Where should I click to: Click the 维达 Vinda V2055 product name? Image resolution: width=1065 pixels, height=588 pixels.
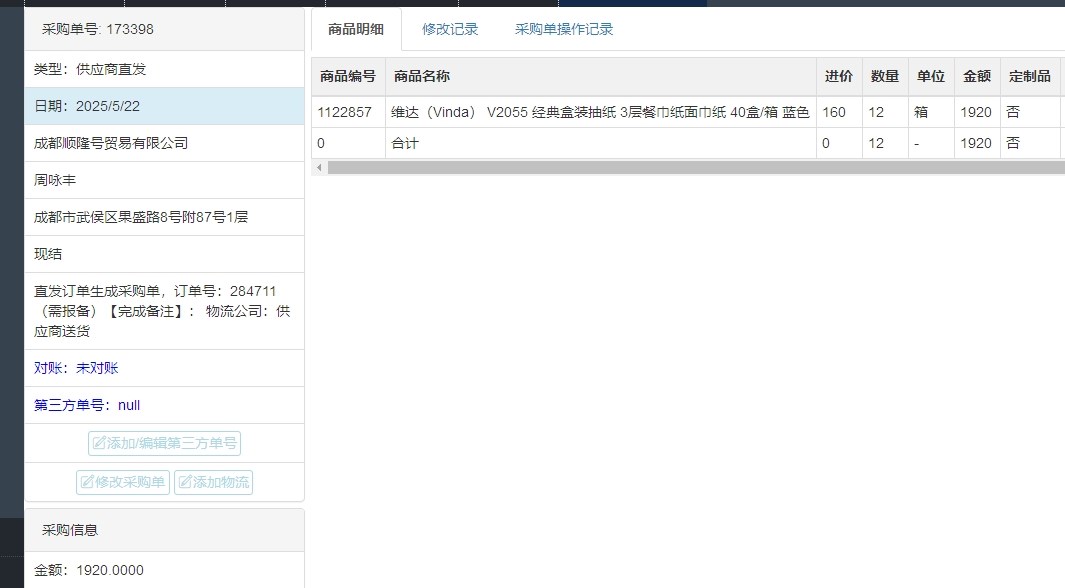[600, 112]
